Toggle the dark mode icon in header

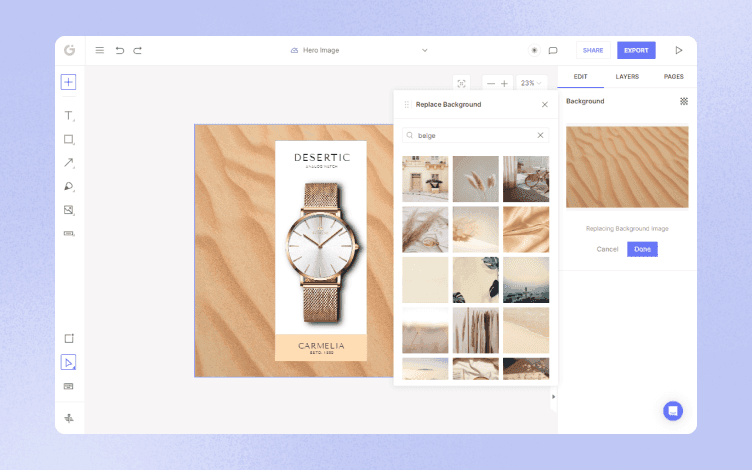[534, 50]
